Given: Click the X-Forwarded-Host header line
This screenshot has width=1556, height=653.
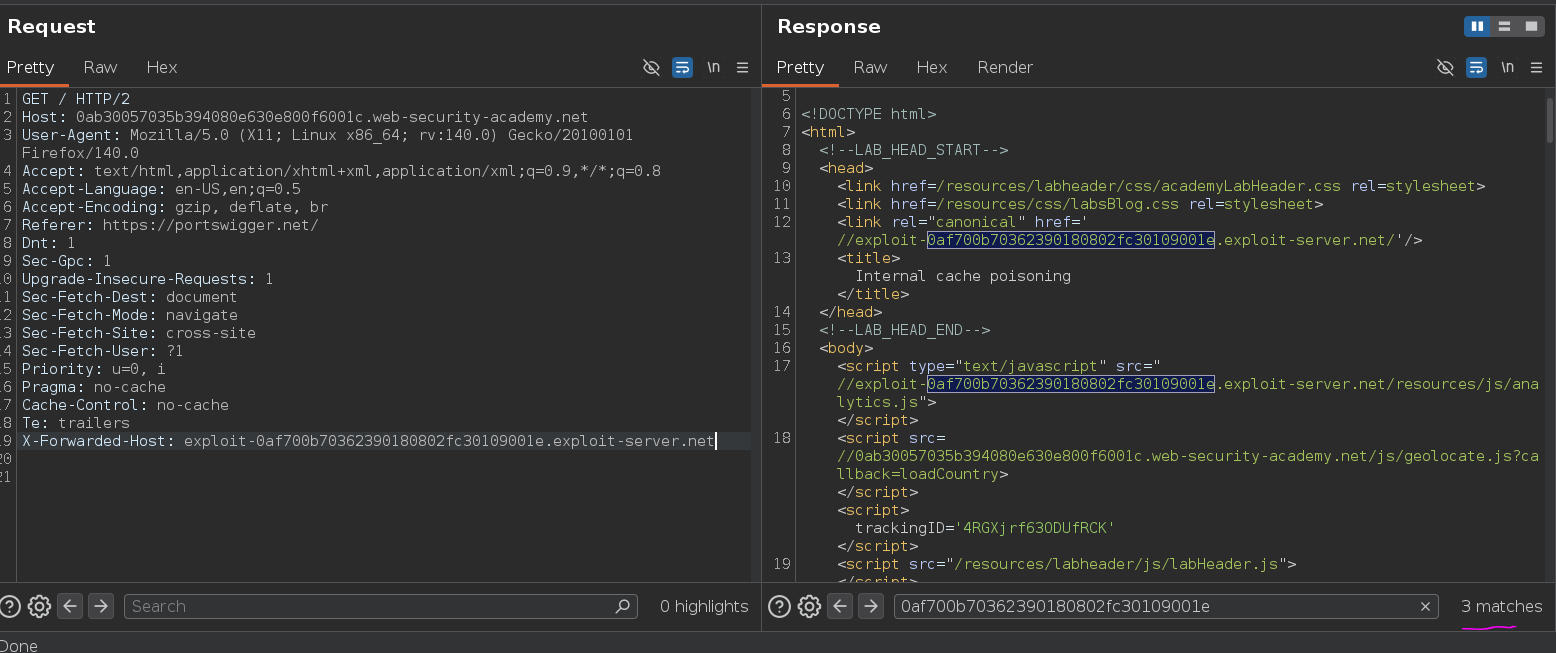Looking at the screenshot, I should (x=369, y=441).
